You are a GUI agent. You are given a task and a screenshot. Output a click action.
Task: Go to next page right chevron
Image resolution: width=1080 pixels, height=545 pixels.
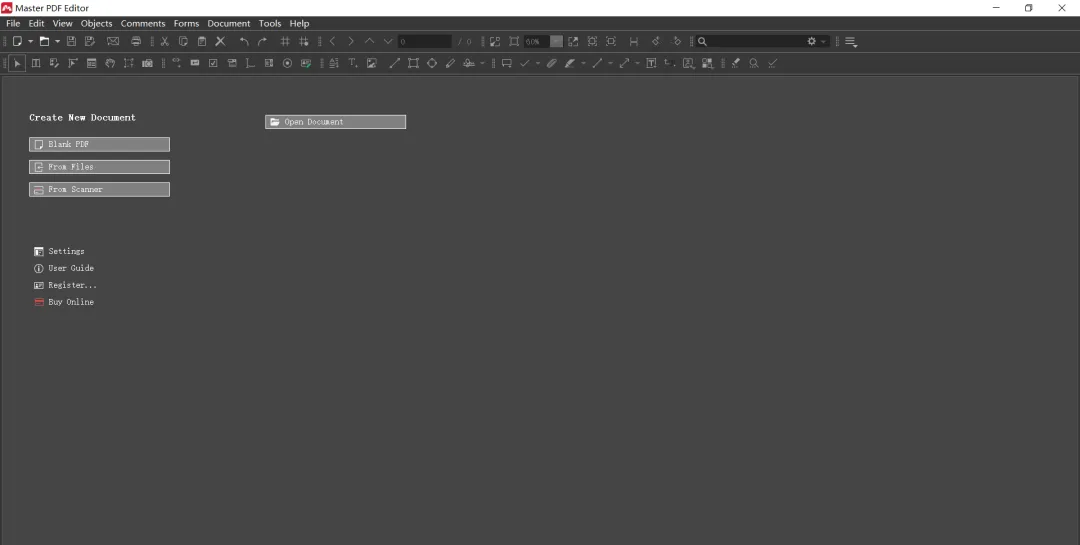click(x=351, y=41)
